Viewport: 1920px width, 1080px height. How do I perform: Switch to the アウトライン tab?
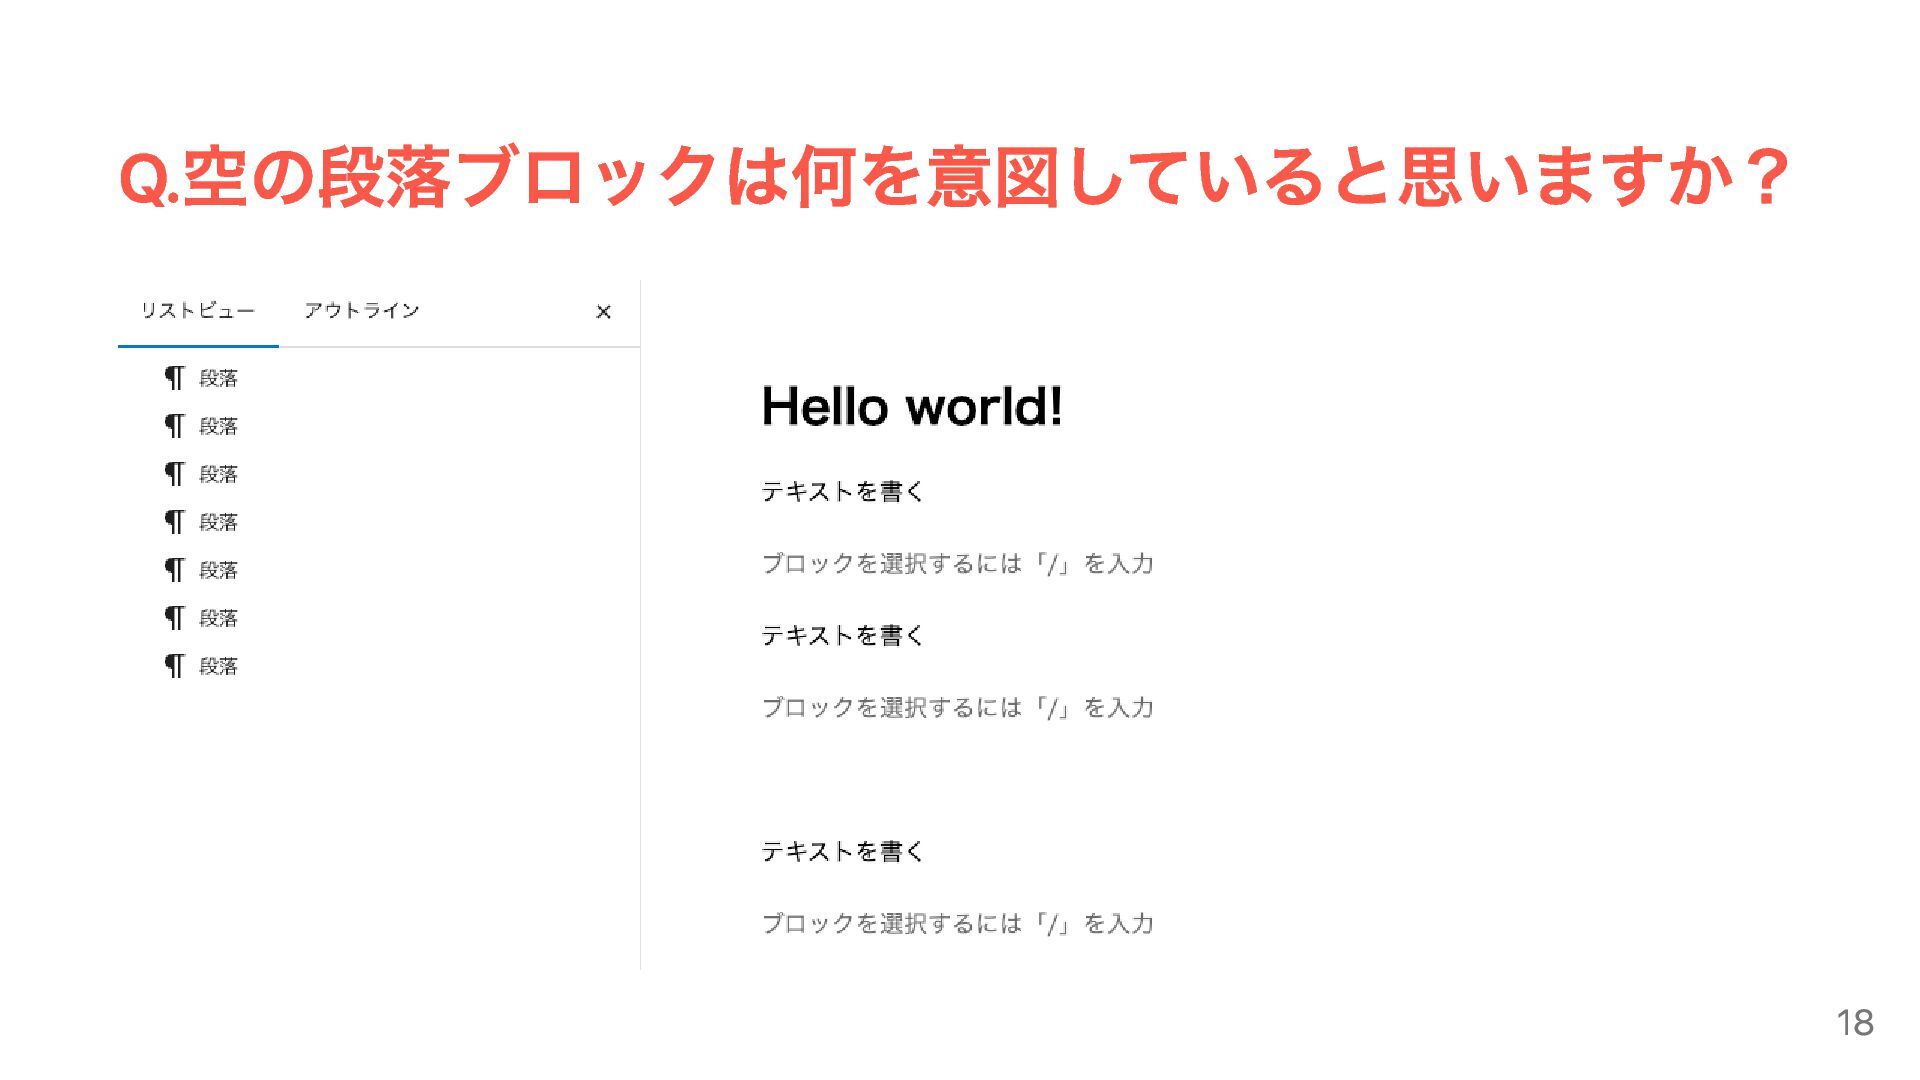pyautogui.click(x=362, y=311)
